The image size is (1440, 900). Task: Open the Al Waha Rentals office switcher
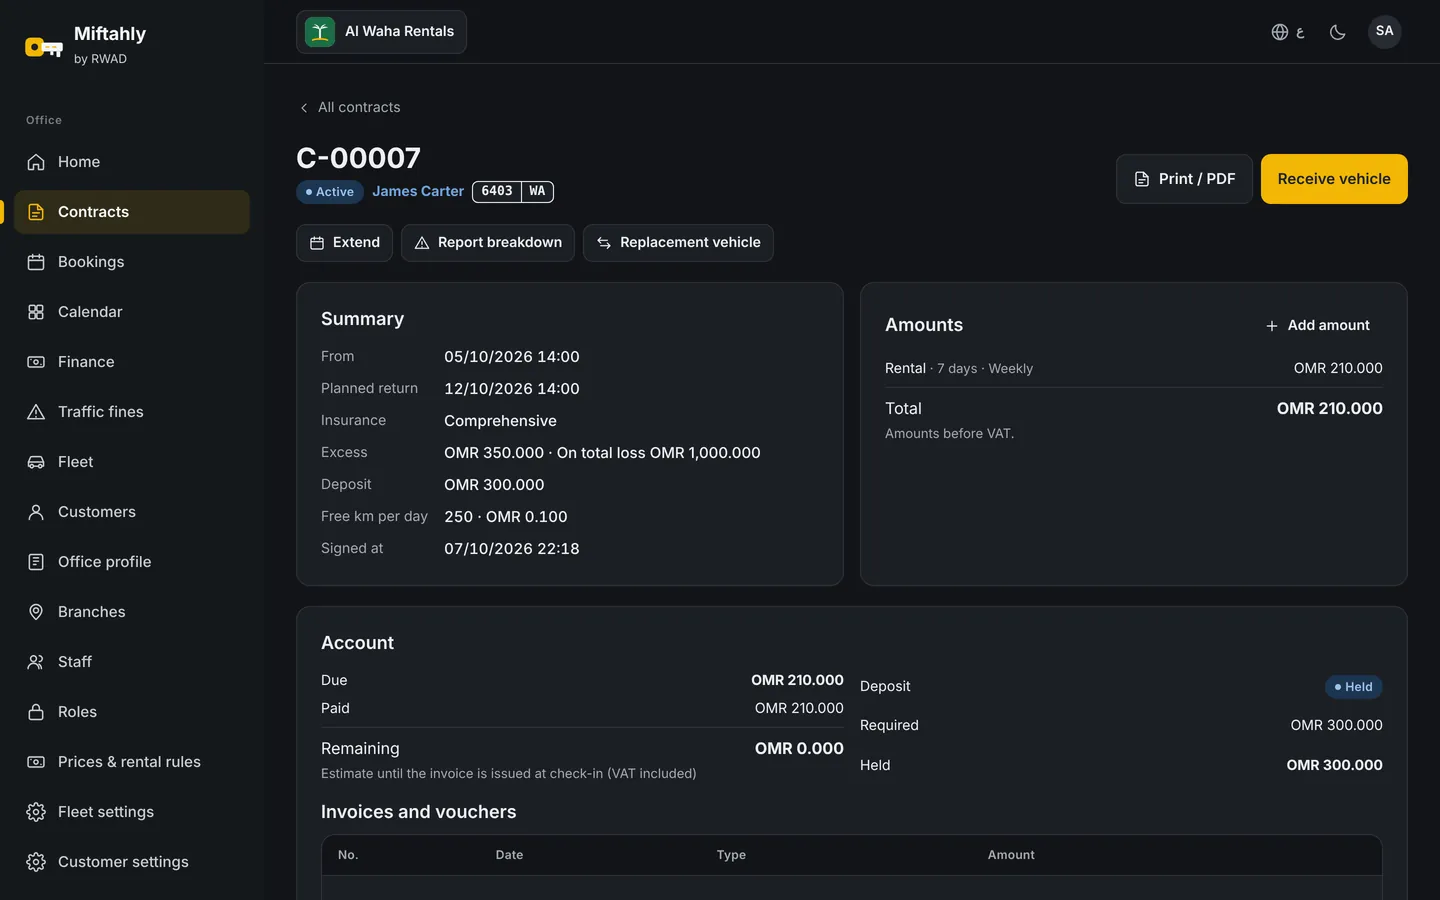[x=381, y=32]
